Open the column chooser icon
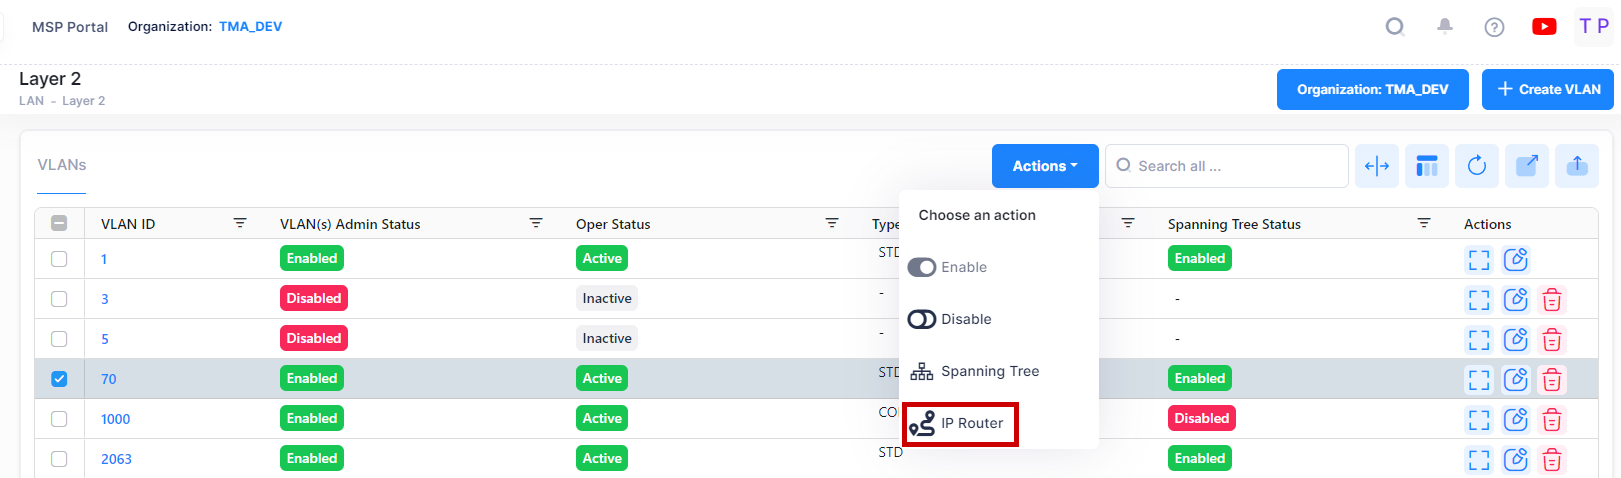 click(x=1427, y=166)
